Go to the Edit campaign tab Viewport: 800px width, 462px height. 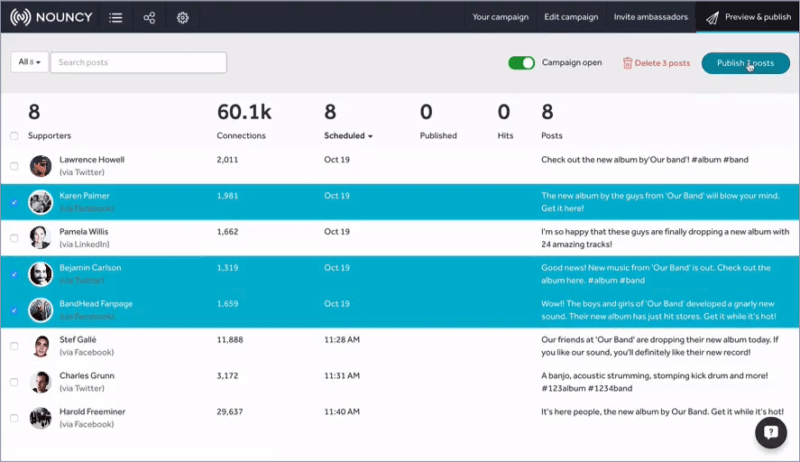tap(571, 17)
